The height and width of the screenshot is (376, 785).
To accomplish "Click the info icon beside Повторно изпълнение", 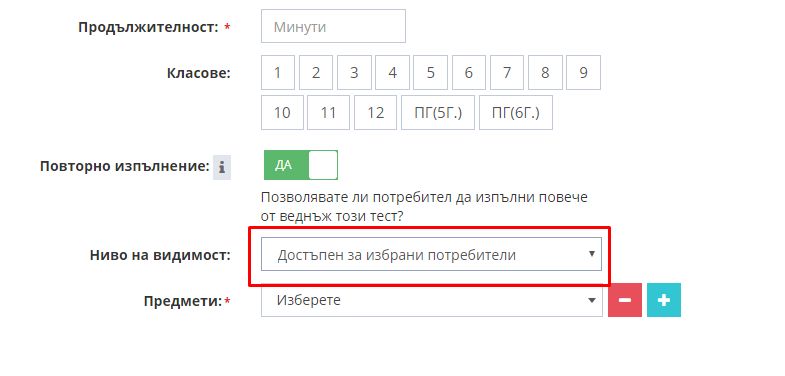I will (222, 167).
